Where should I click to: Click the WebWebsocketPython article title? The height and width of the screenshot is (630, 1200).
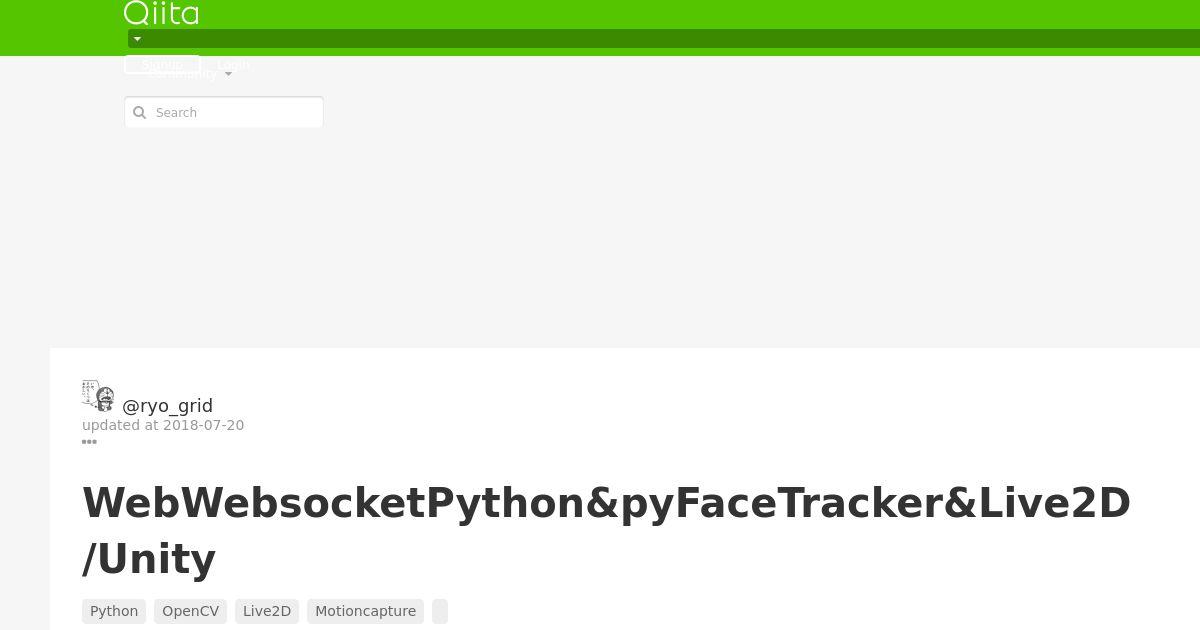coord(606,530)
